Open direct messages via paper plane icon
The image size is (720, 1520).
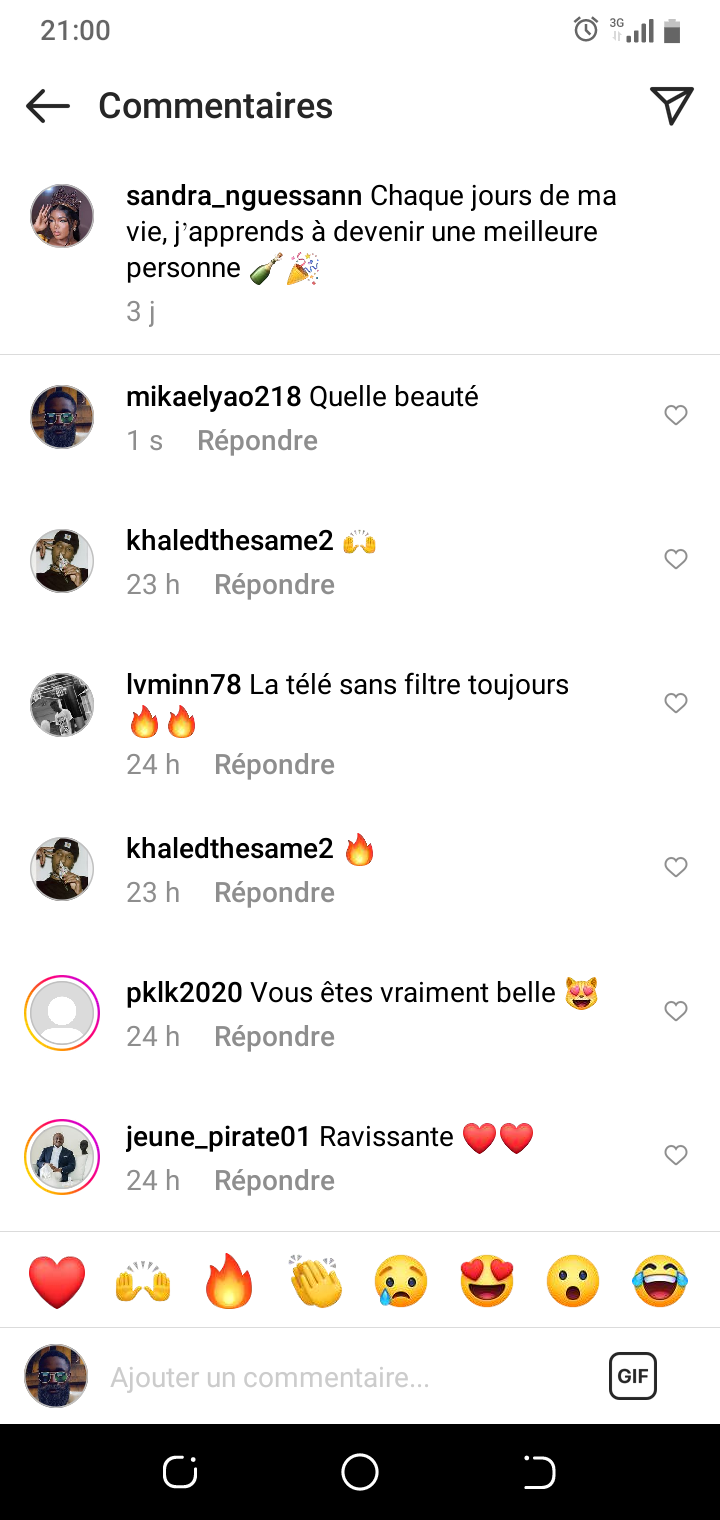pyautogui.click(x=671, y=105)
